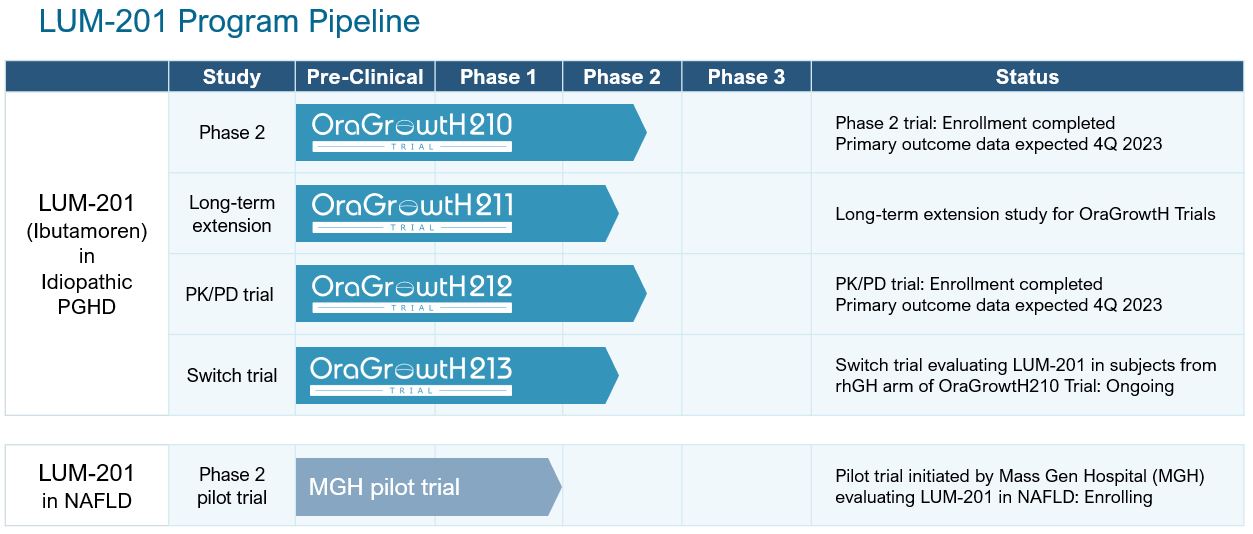Image resolution: width=1253 pixels, height=534 pixels.
Task: Select the Status column header
Action: (1027, 77)
